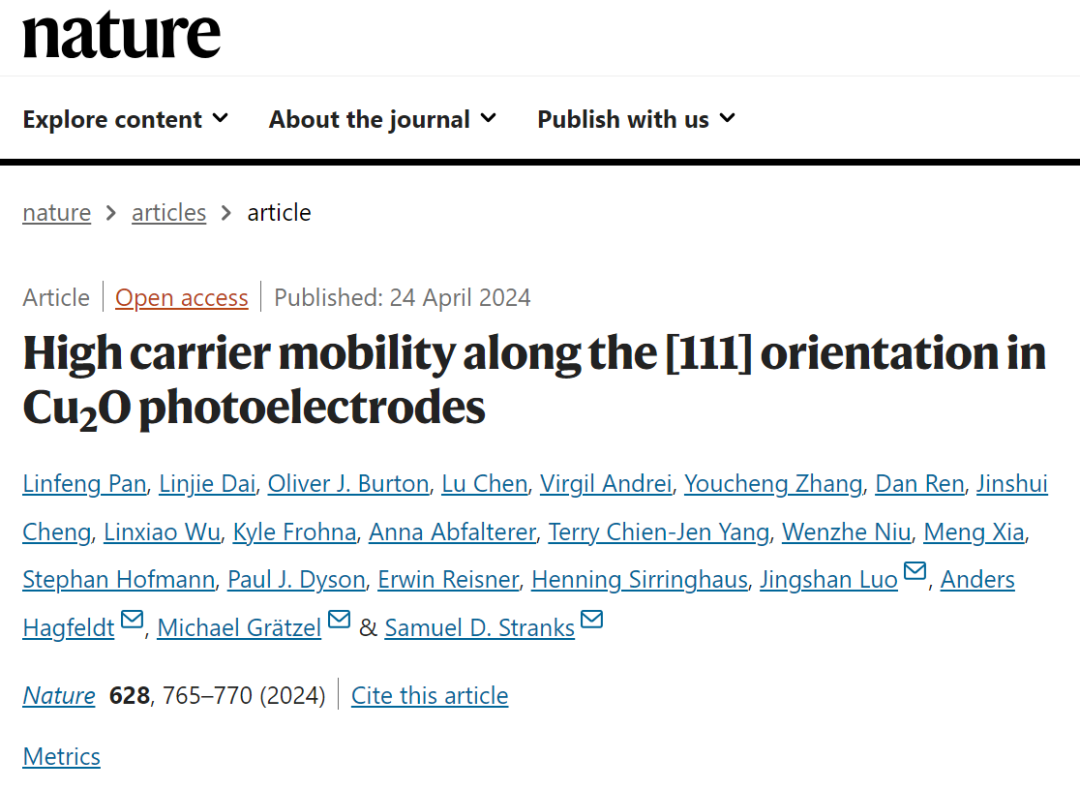This screenshot has height=790, width=1080.
Task: Expand the Explore content menu
Action: [125, 119]
